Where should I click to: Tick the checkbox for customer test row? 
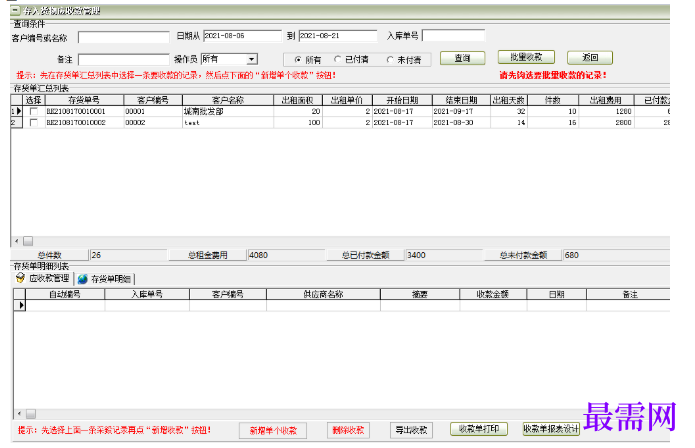[34, 122]
